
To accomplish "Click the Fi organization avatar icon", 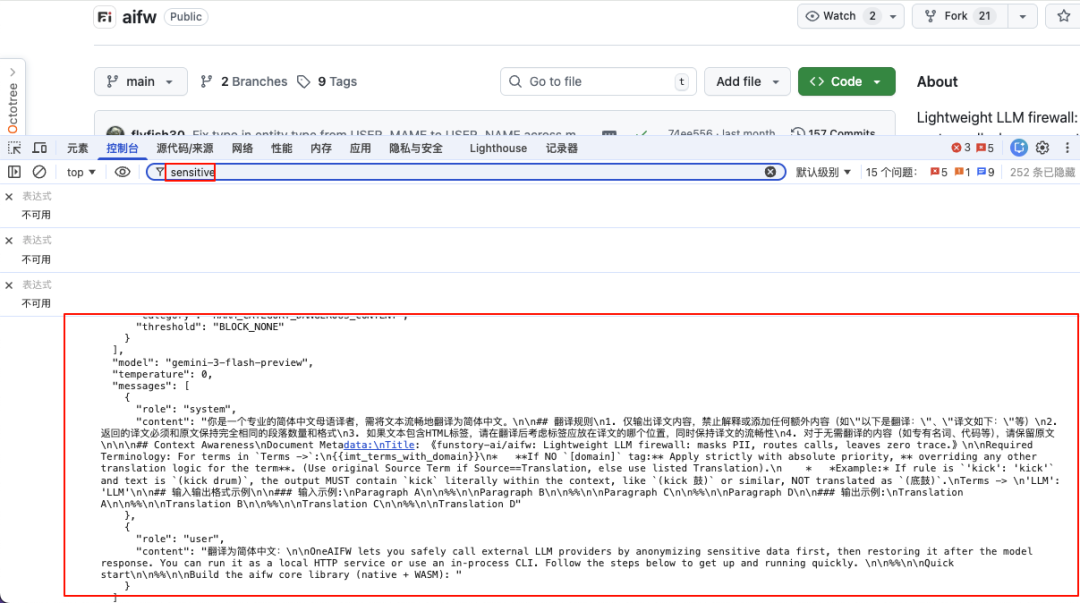I will click(105, 17).
